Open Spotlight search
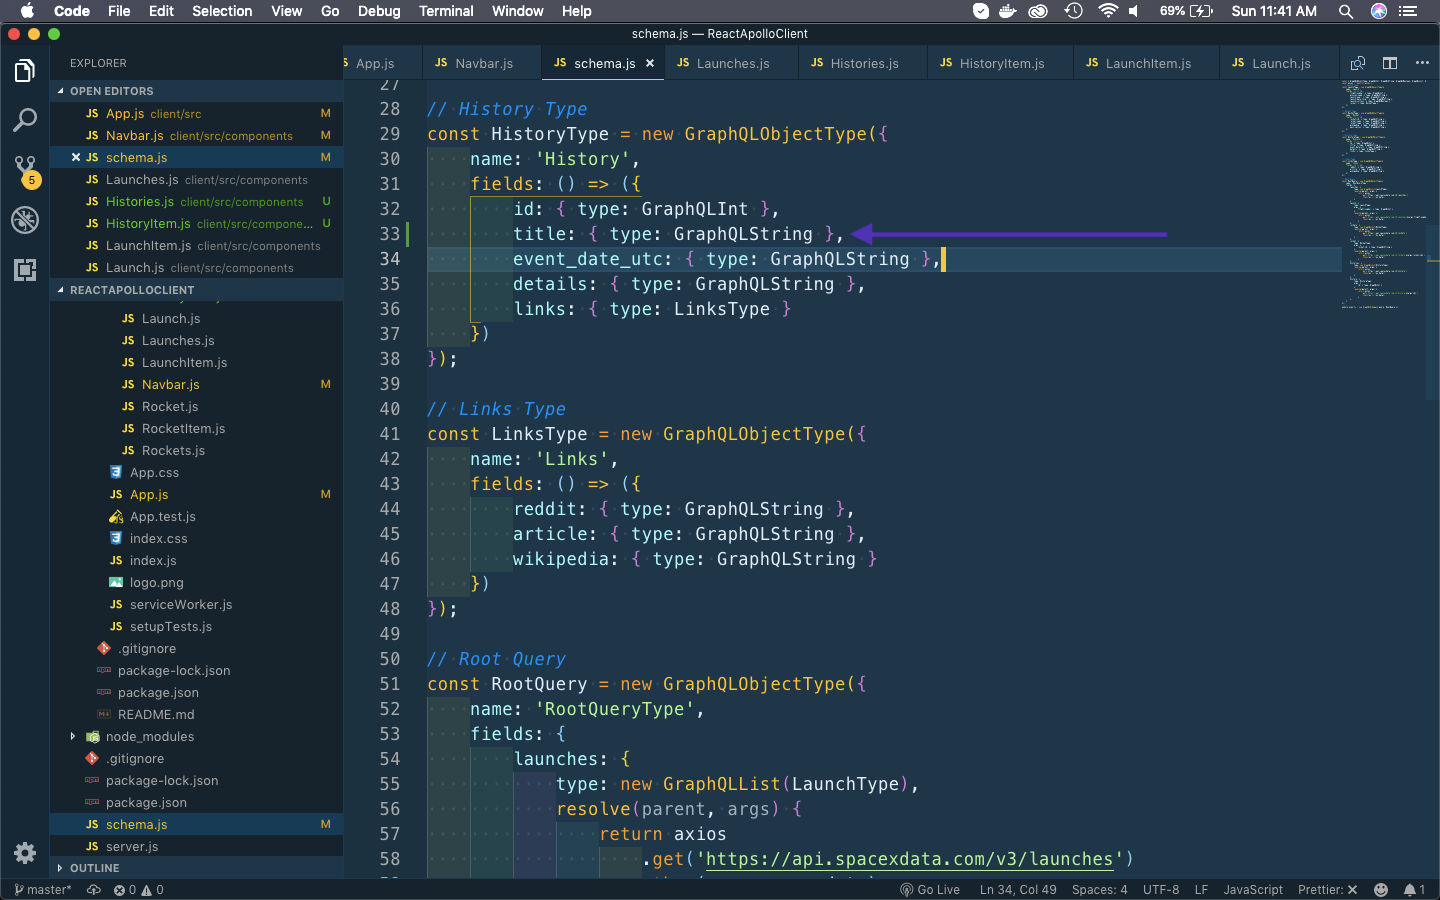 point(1346,11)
